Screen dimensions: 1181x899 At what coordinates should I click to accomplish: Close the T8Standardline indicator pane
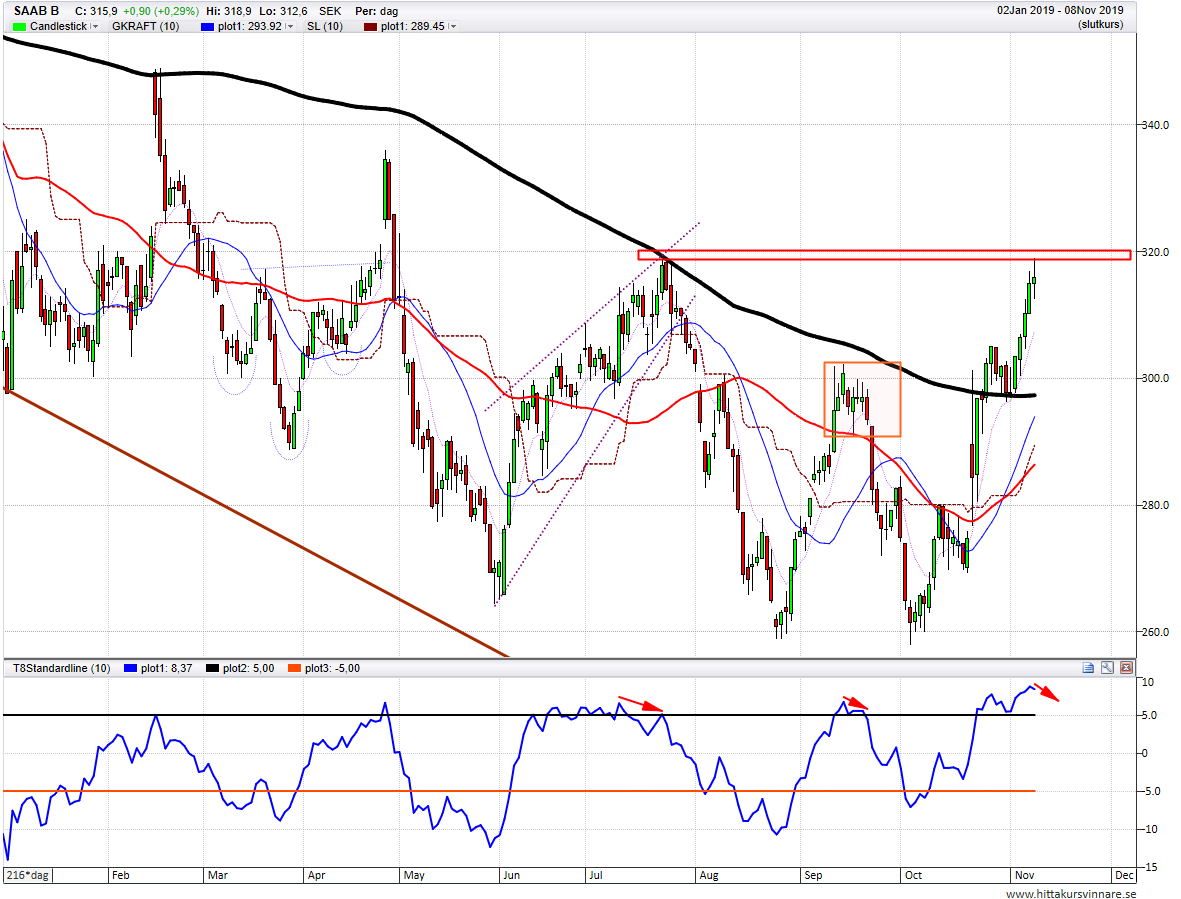coord(1126,667)
